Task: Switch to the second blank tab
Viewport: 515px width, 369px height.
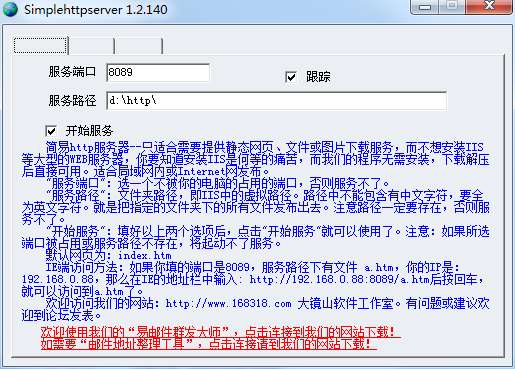Action: (91, 46)
